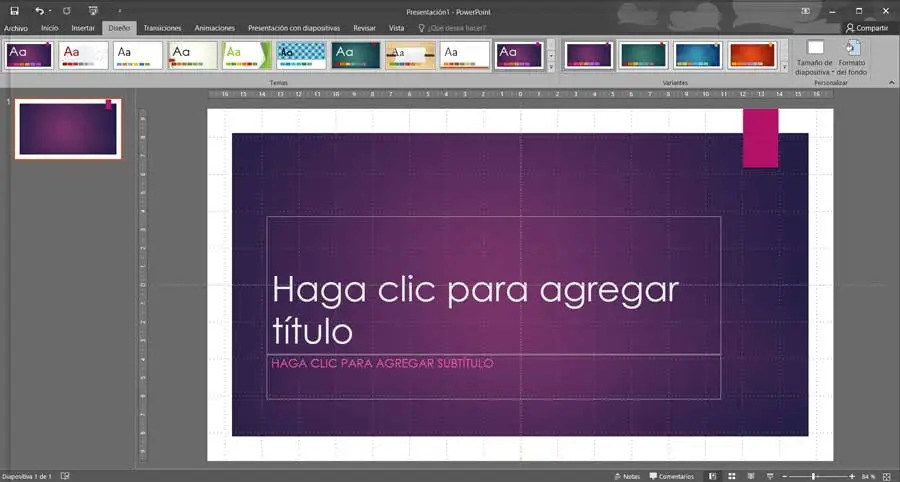Click Formato del fondo button

852,58
